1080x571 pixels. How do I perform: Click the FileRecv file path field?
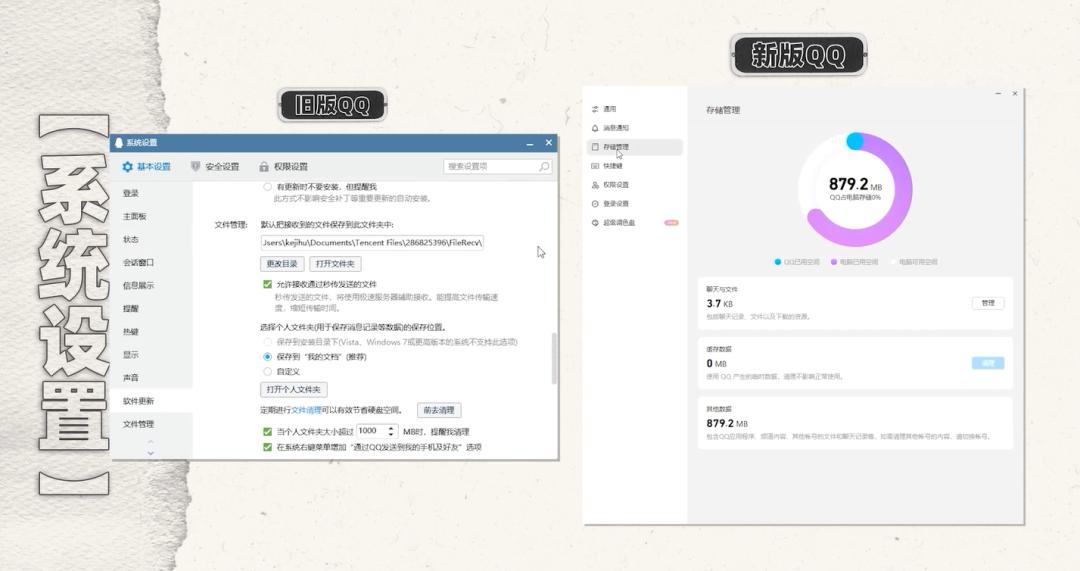click(372, 242)
